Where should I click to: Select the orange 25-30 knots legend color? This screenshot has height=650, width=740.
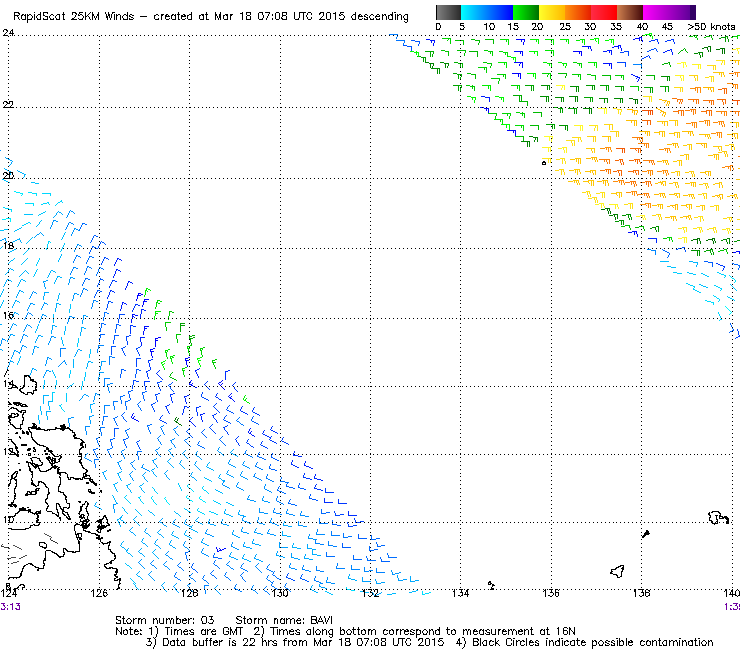578,12
